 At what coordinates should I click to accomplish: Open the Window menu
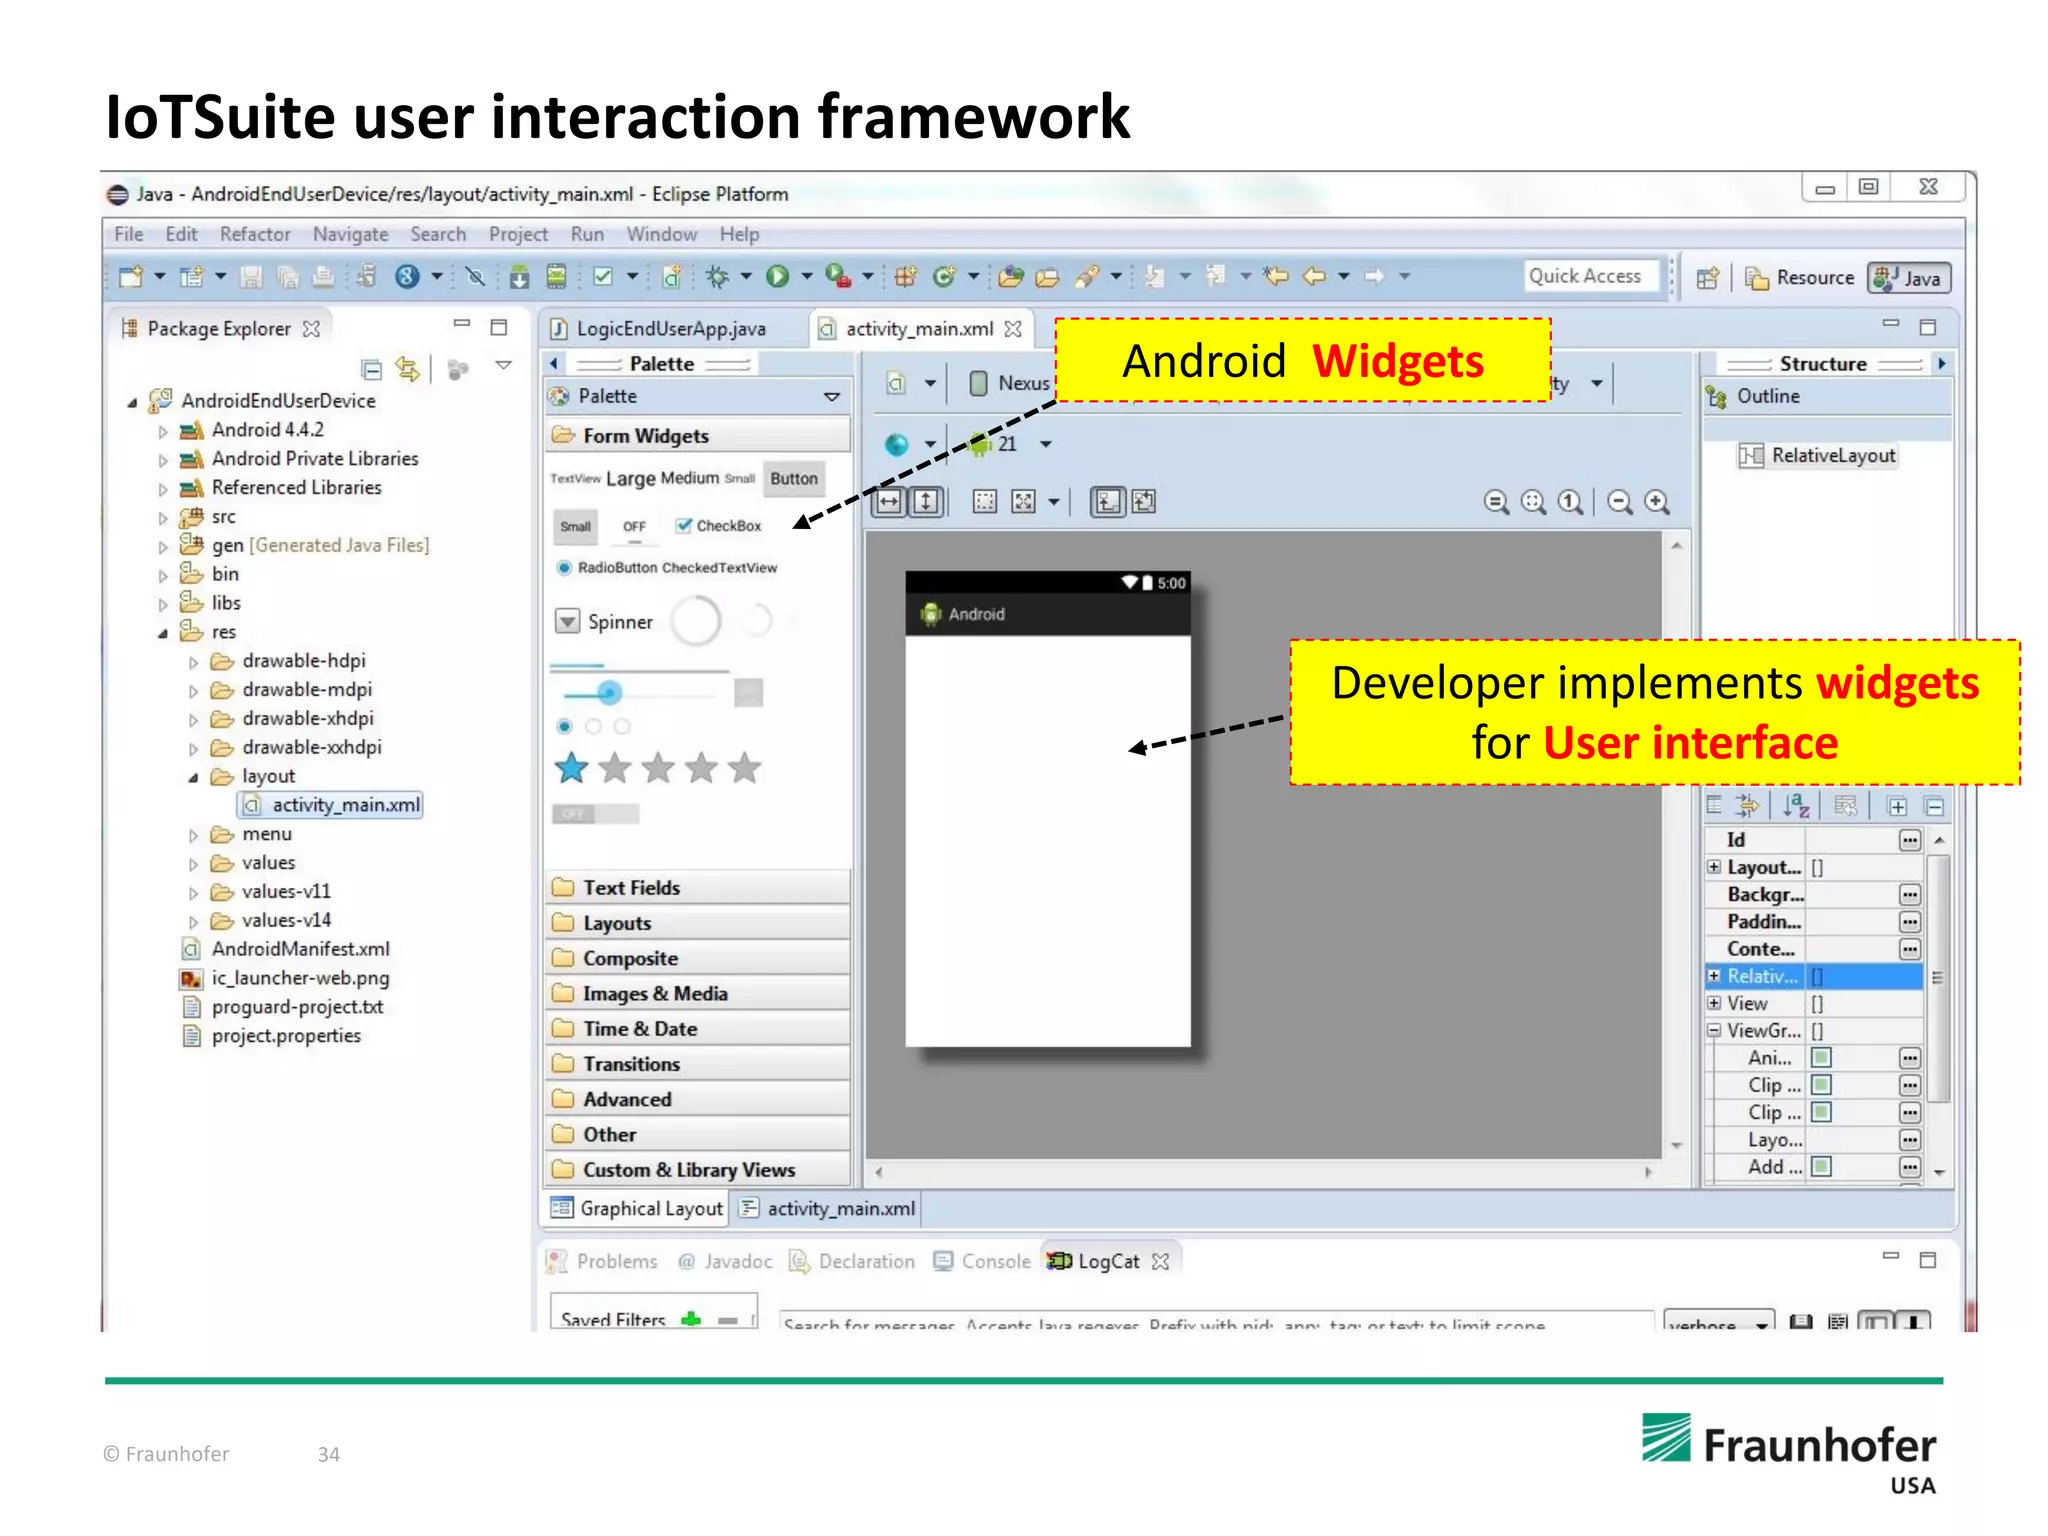pos(662,234)
